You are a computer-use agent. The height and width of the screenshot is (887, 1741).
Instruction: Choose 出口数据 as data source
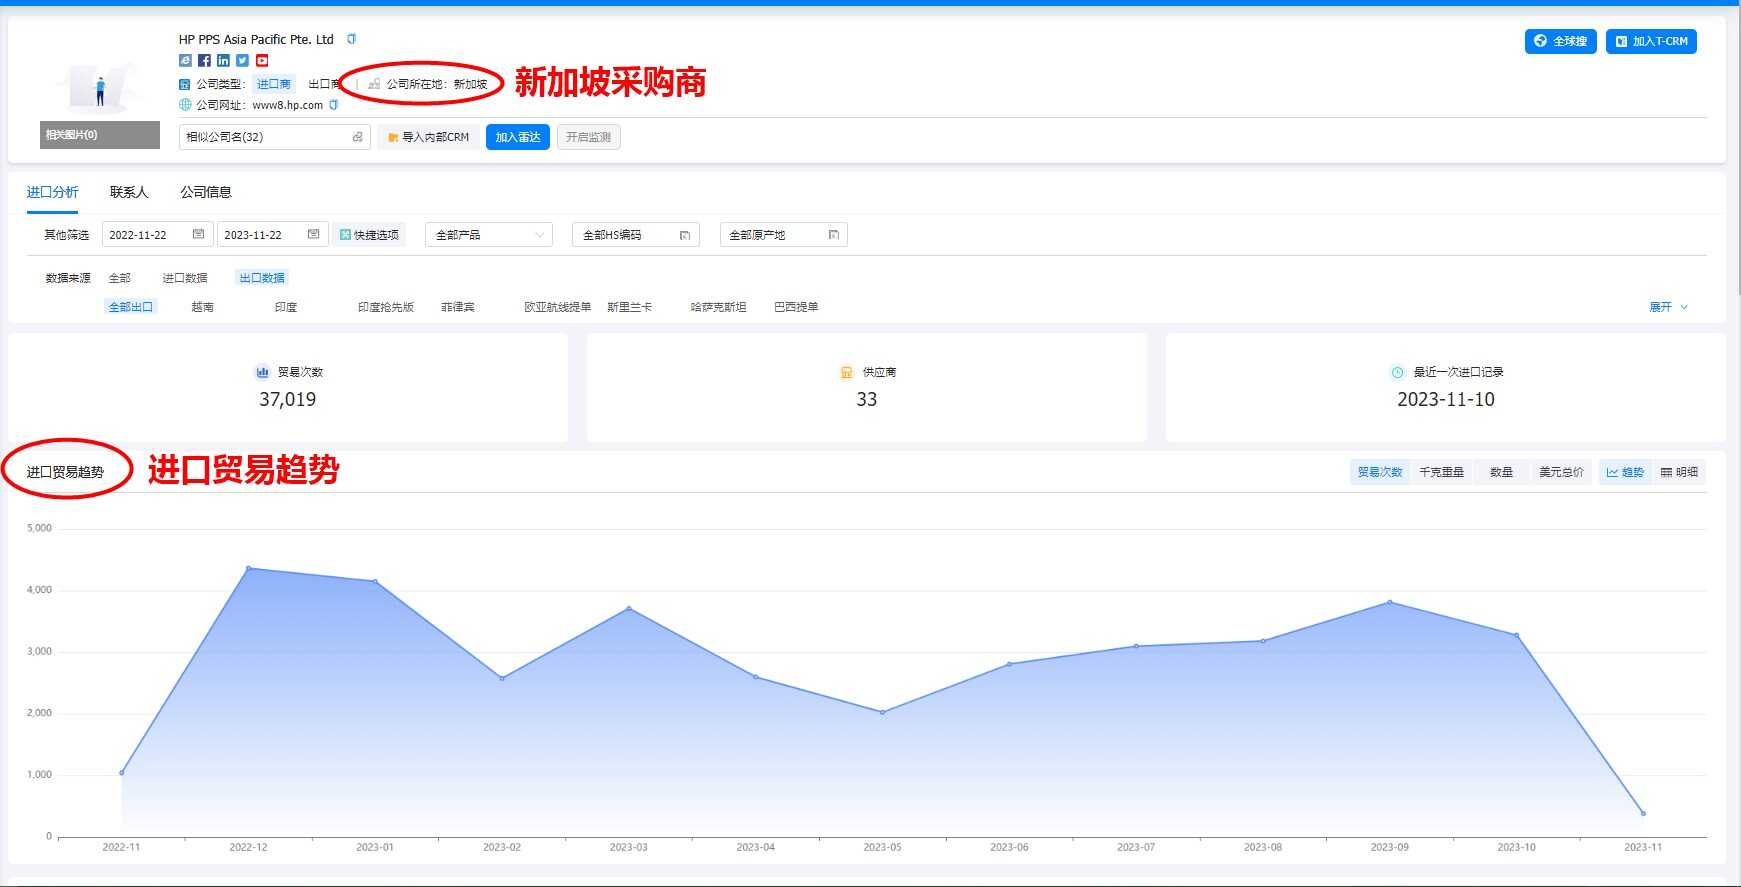[x=262, y=278]
